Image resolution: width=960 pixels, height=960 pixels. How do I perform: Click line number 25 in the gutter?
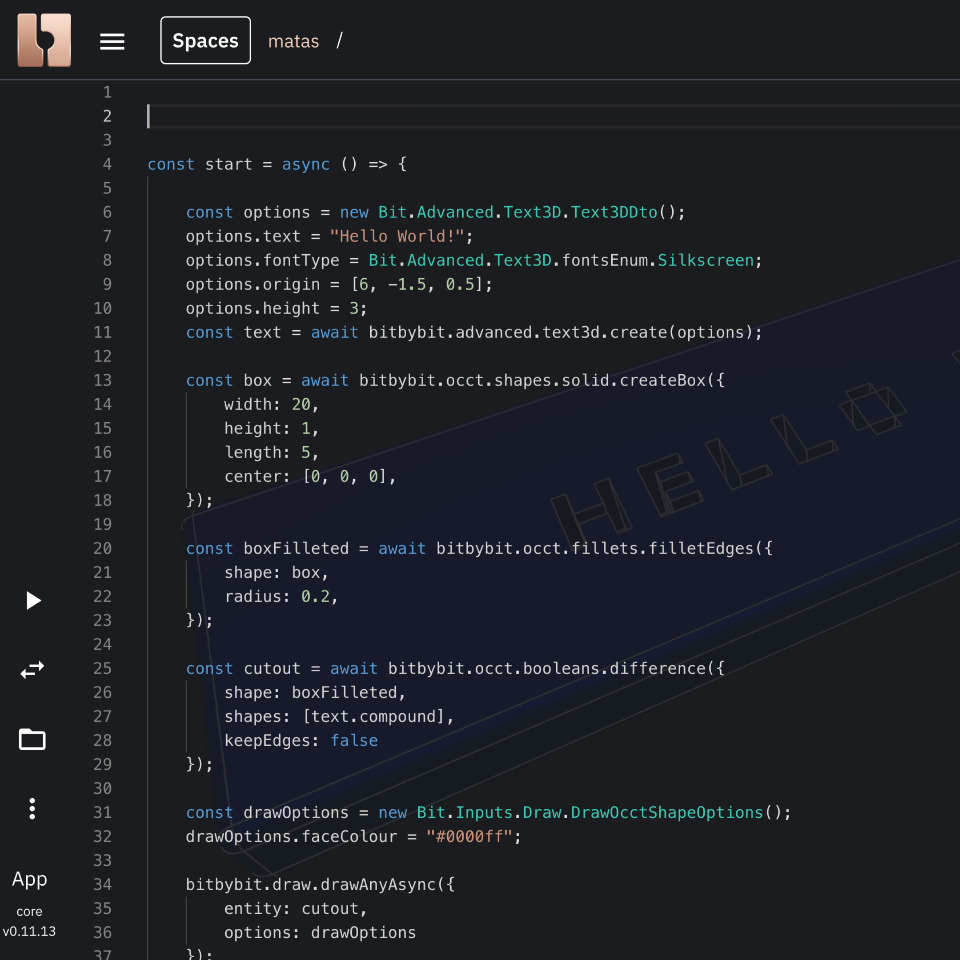pyautogui.click(x=102, y=668)
